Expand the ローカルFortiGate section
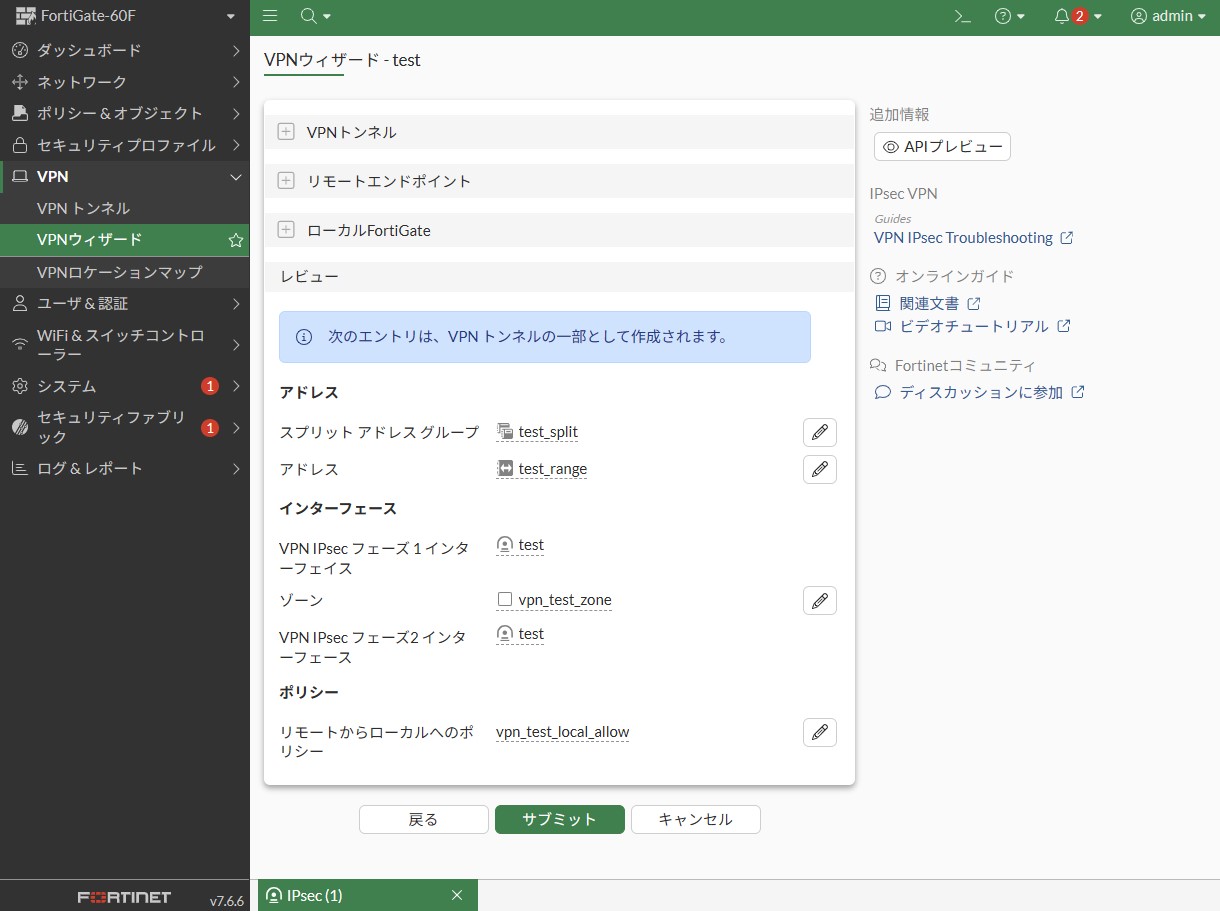The width and height of the screenshot is (1220, 911). [x=286, y=230]
